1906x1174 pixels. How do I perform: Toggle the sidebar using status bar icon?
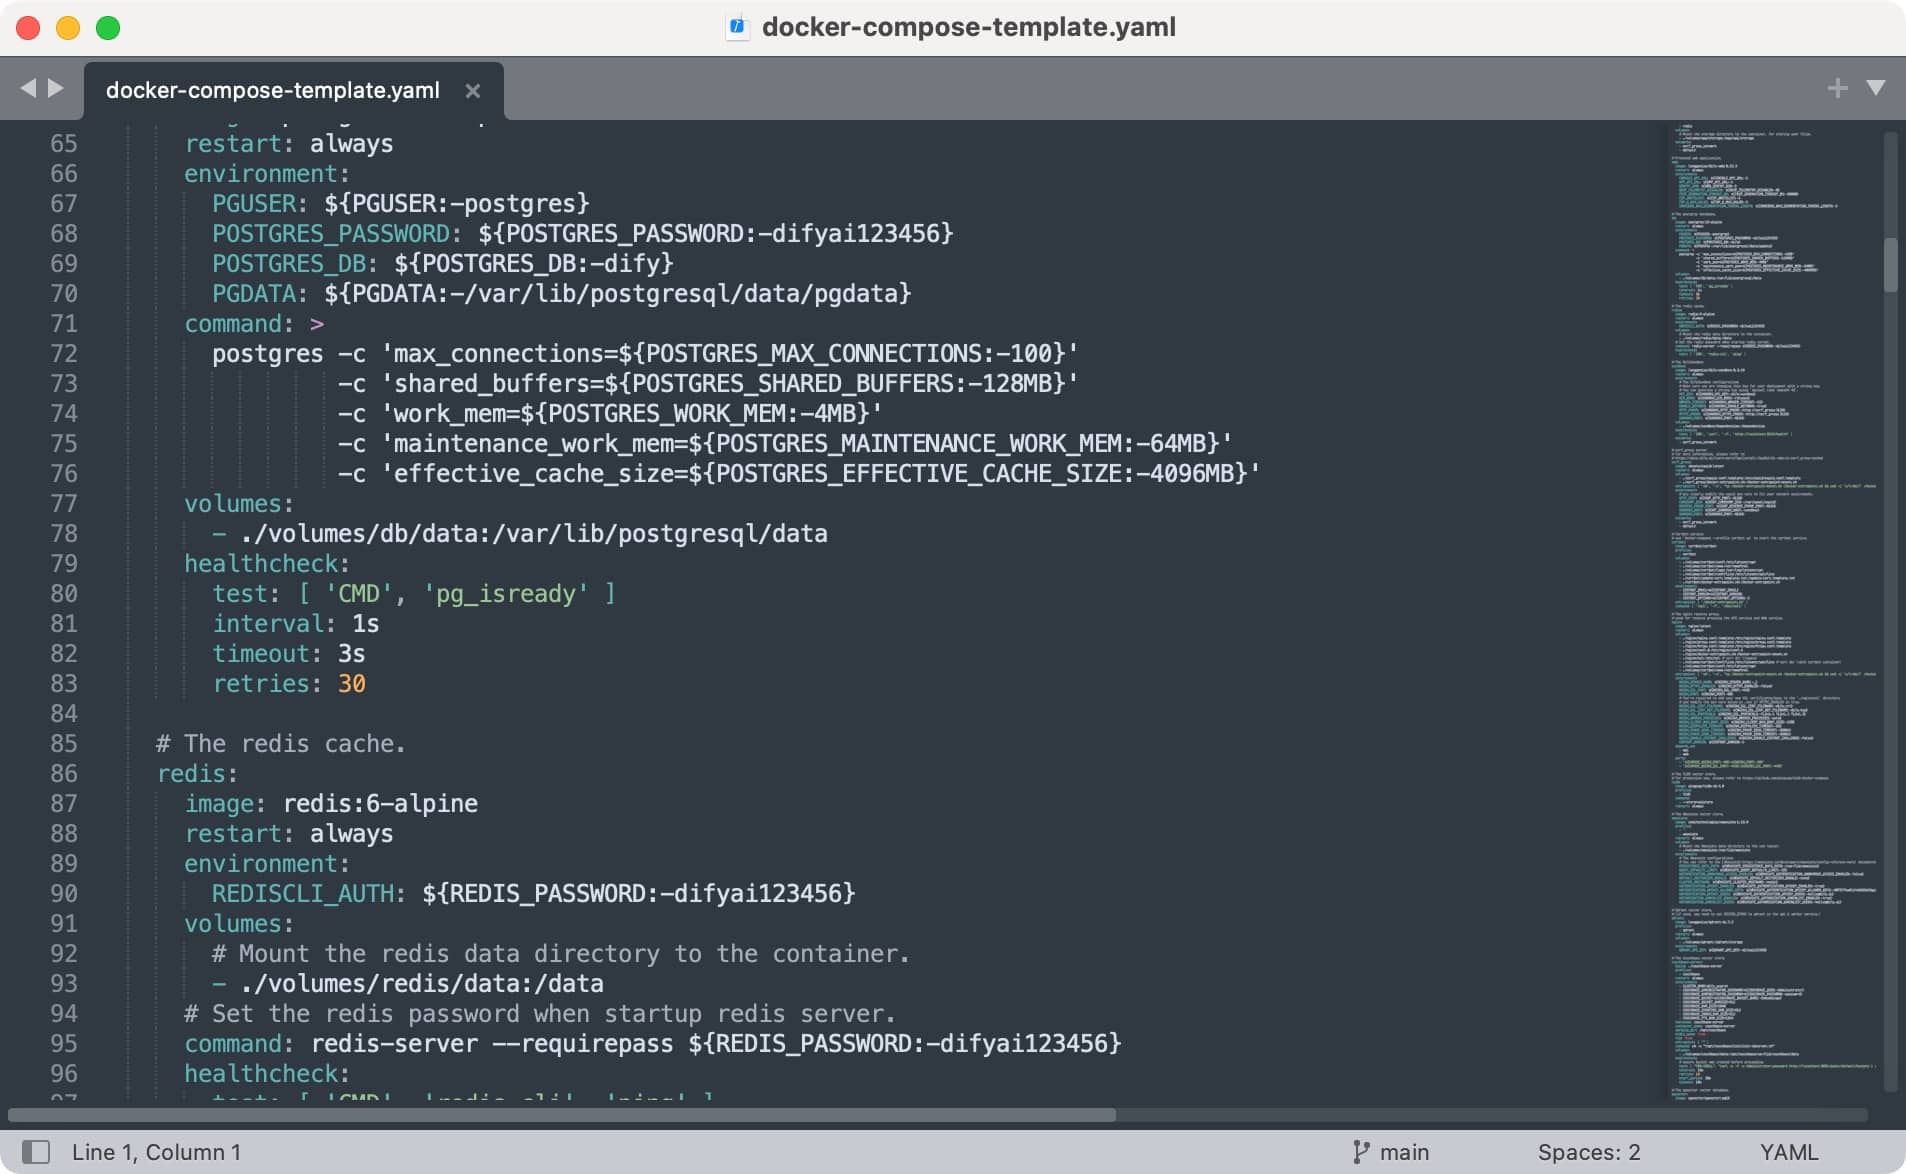point(36,1152)
